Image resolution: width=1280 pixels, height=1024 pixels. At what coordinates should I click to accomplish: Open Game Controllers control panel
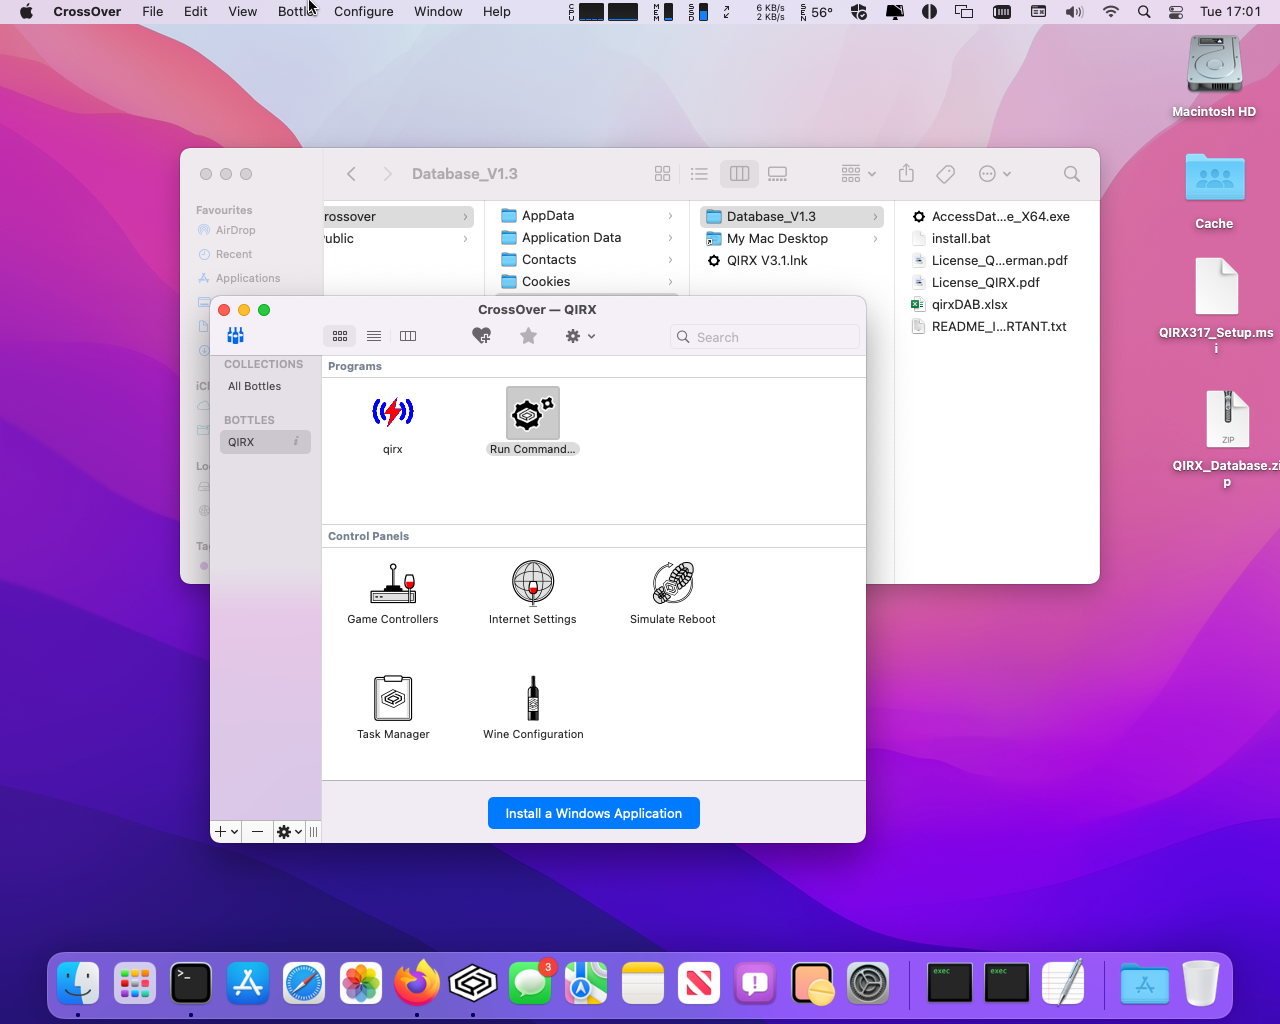click(393, 583)
